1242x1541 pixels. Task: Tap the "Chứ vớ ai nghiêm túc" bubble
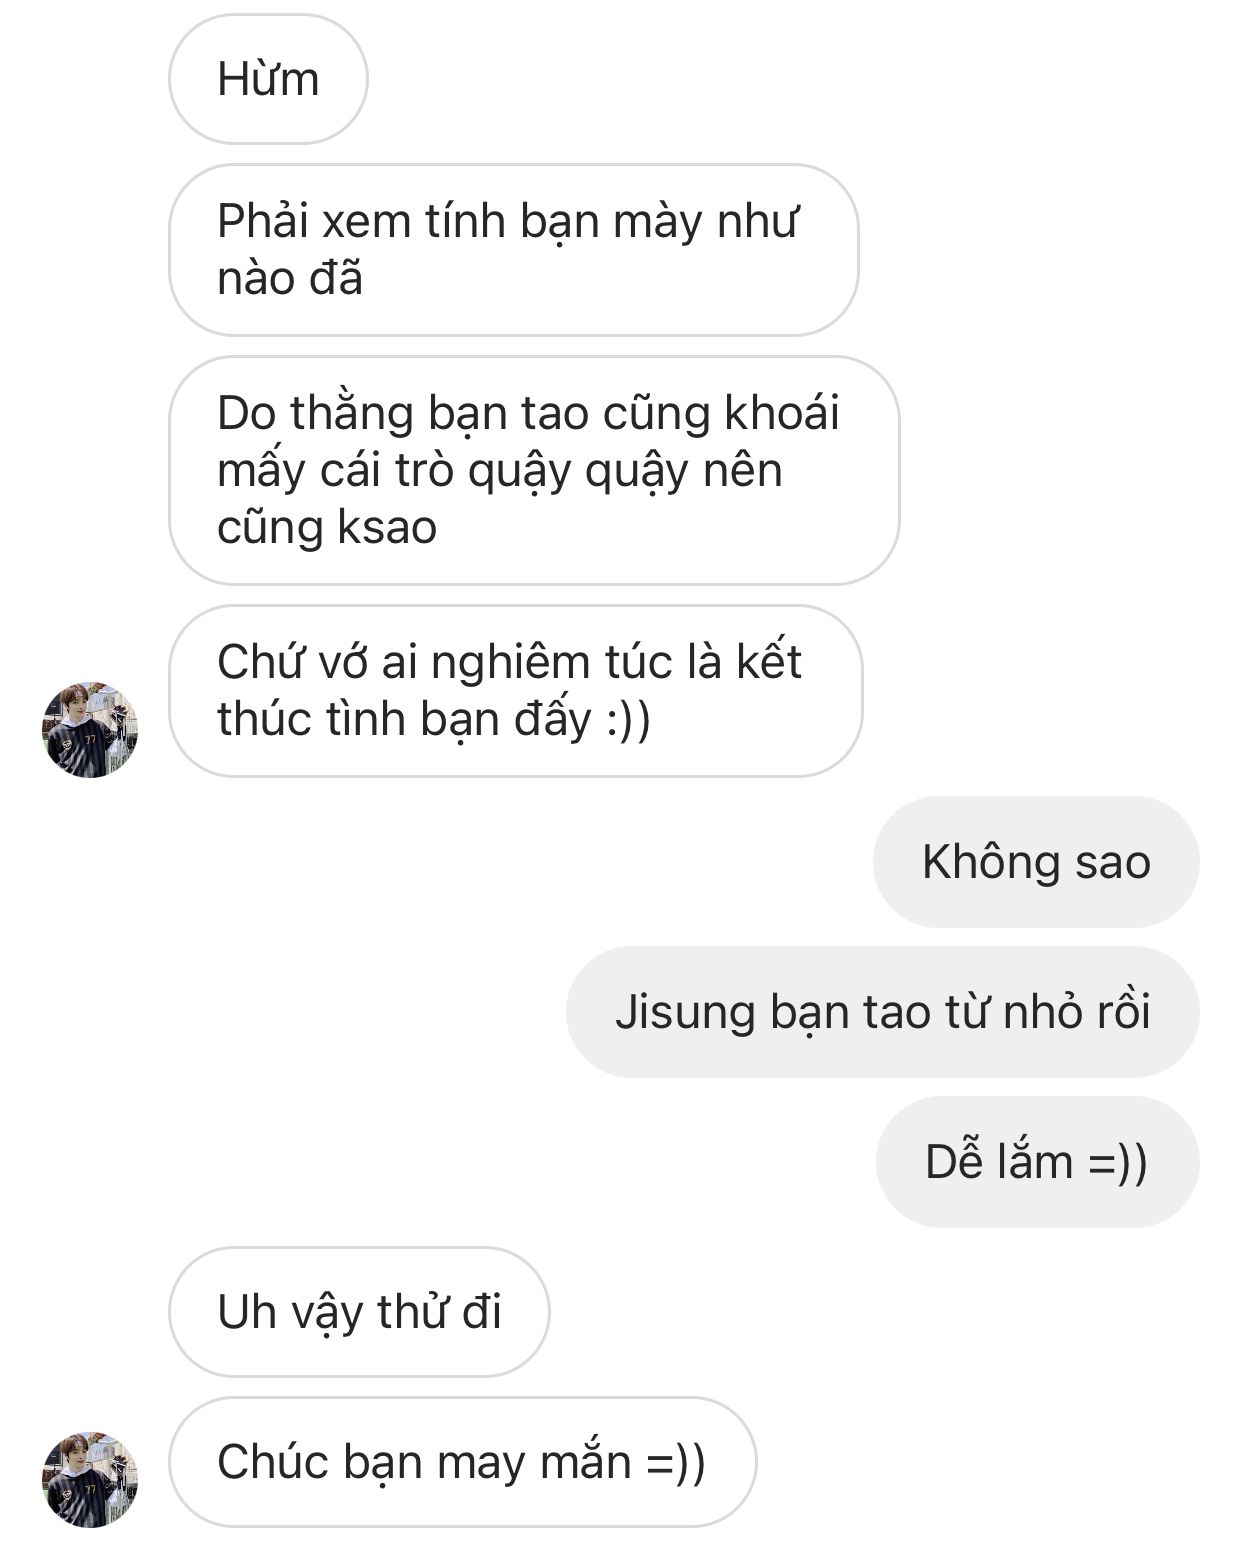click(515, 691)
